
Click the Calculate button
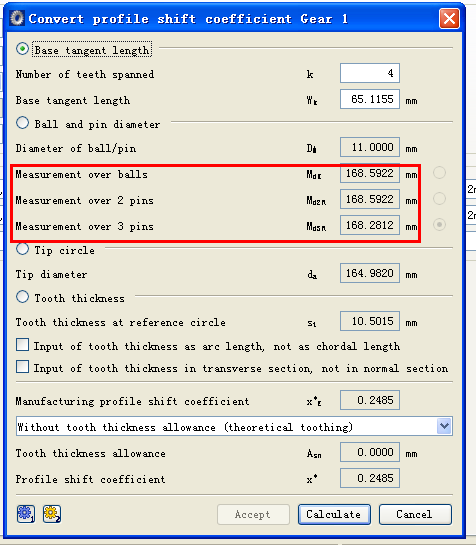[x=334, y=514]
